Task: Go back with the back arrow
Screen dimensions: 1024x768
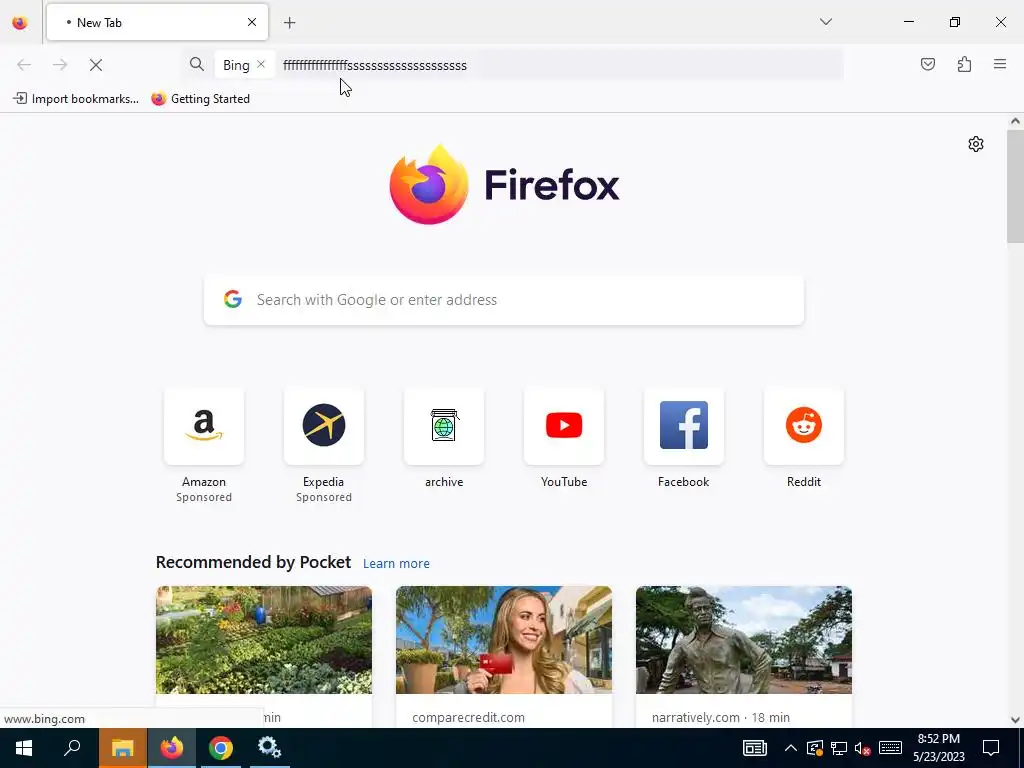Action: 24,65
